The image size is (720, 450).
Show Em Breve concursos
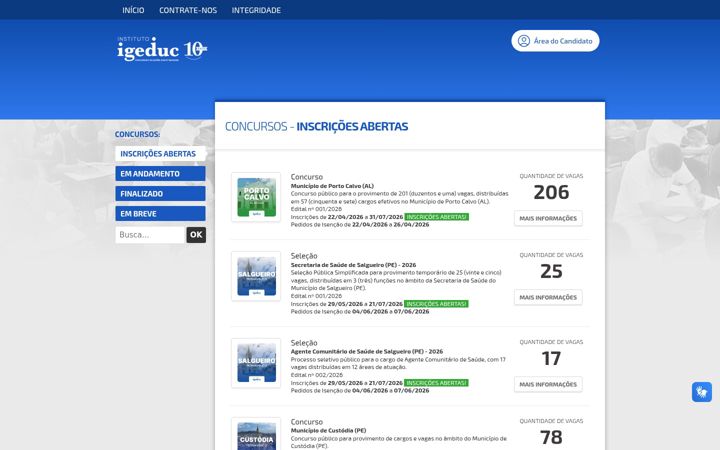point(160,214)
